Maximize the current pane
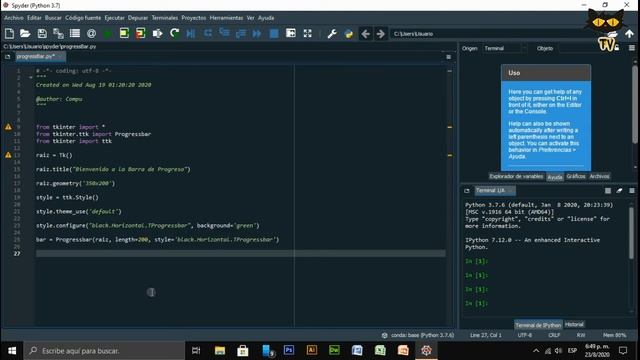Image resolution: width=640 pixels, height=360 pixels. click(x=291, y=33)
